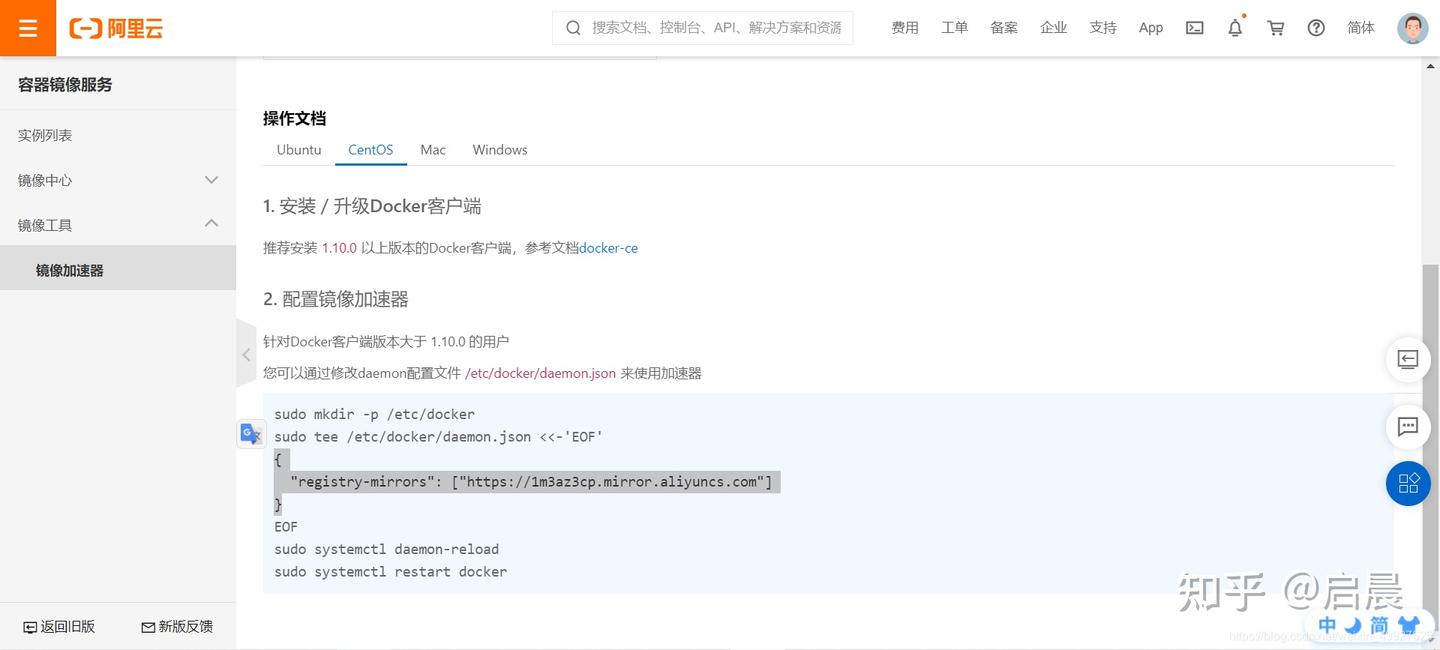The image size is (1440, 650).
Task: Collapse the 镜像工具 sidebar section
Action: pyautogui.click(x=211, y=224)
